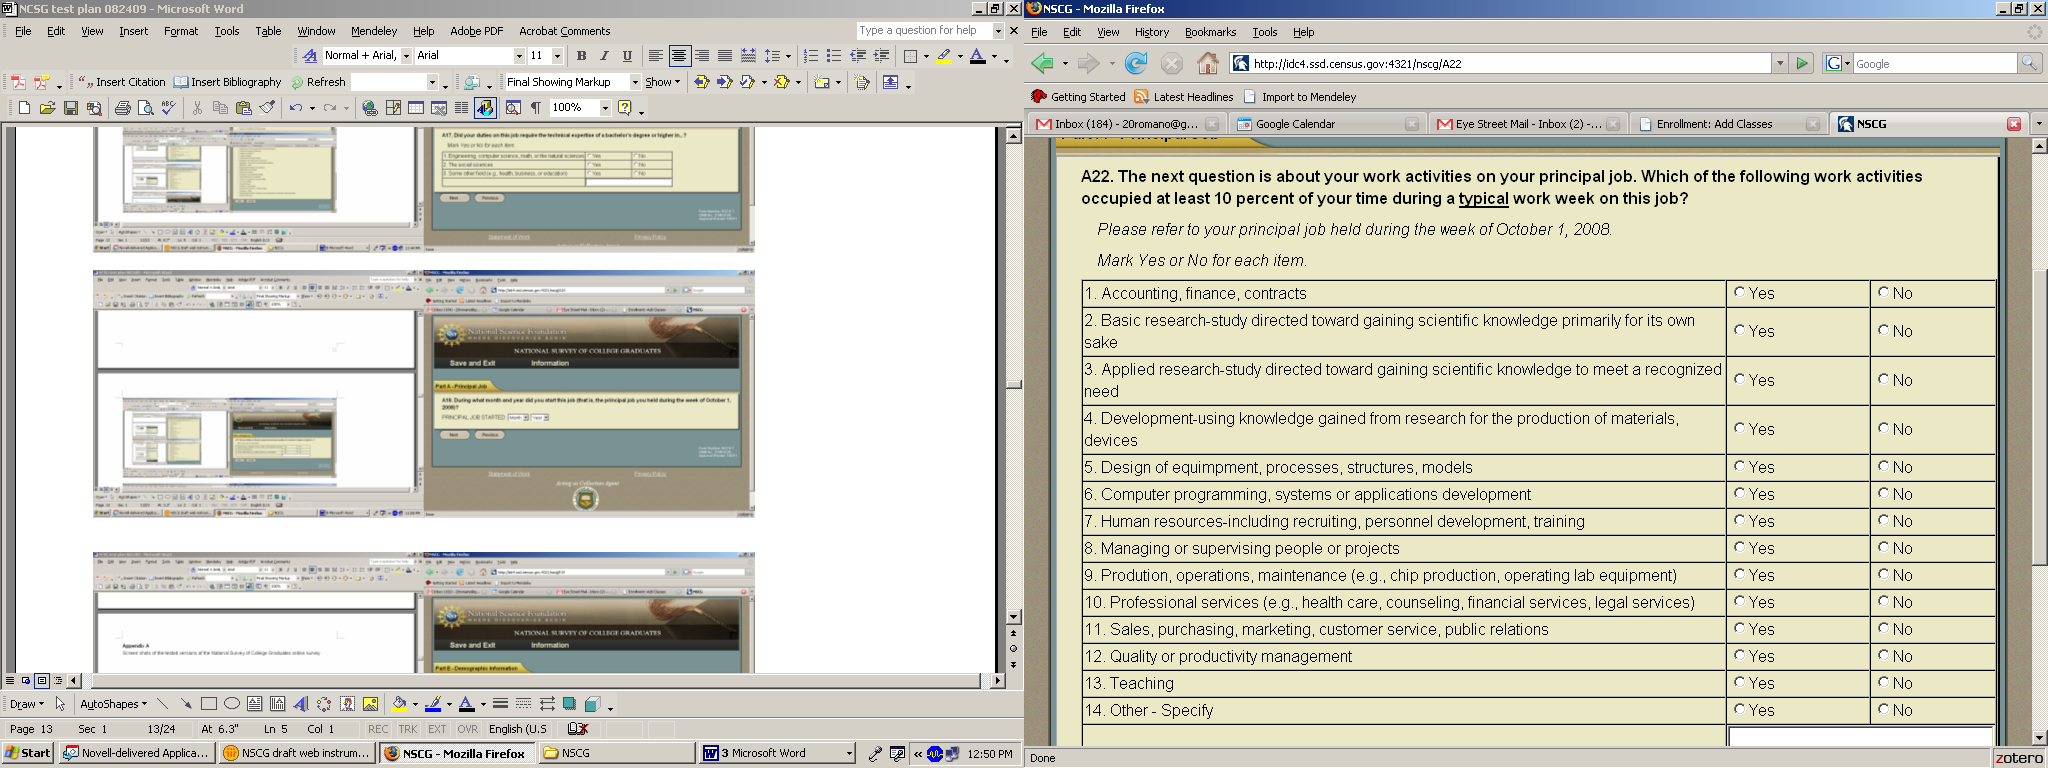This screenshot has width=2048, height=768.
Task: Open the style dropdown Normal + Arial
Action: coord(406,56)
